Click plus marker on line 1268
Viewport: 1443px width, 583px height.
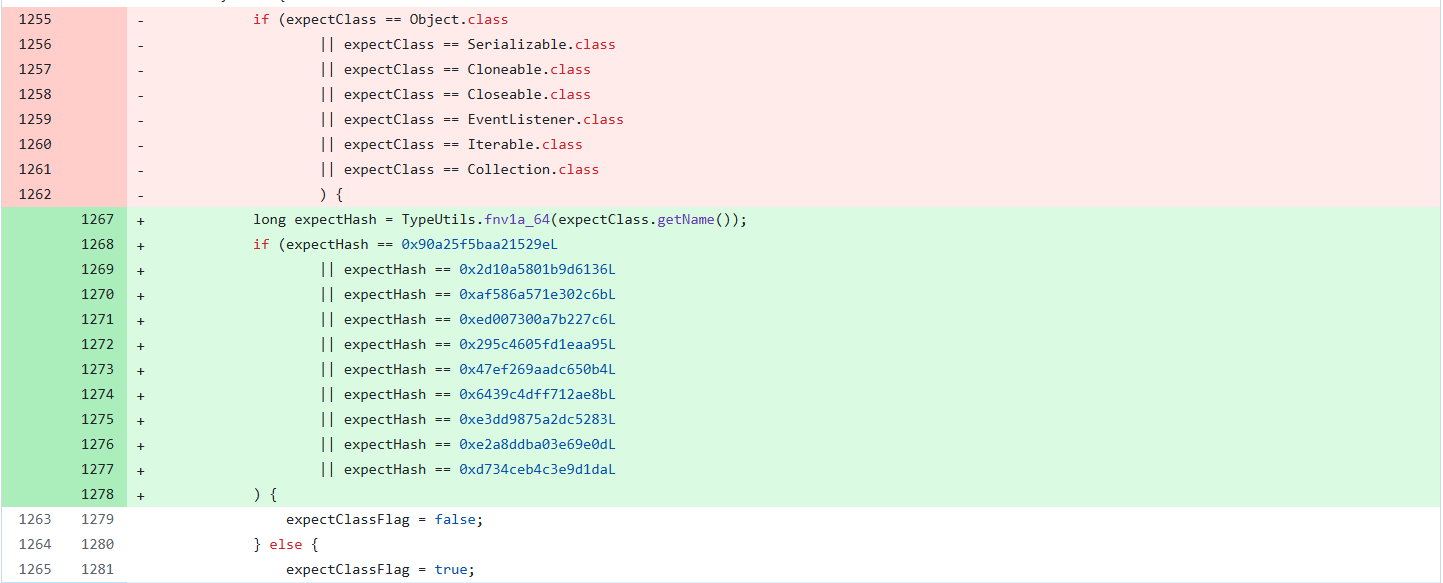click(x=140, y=244)
